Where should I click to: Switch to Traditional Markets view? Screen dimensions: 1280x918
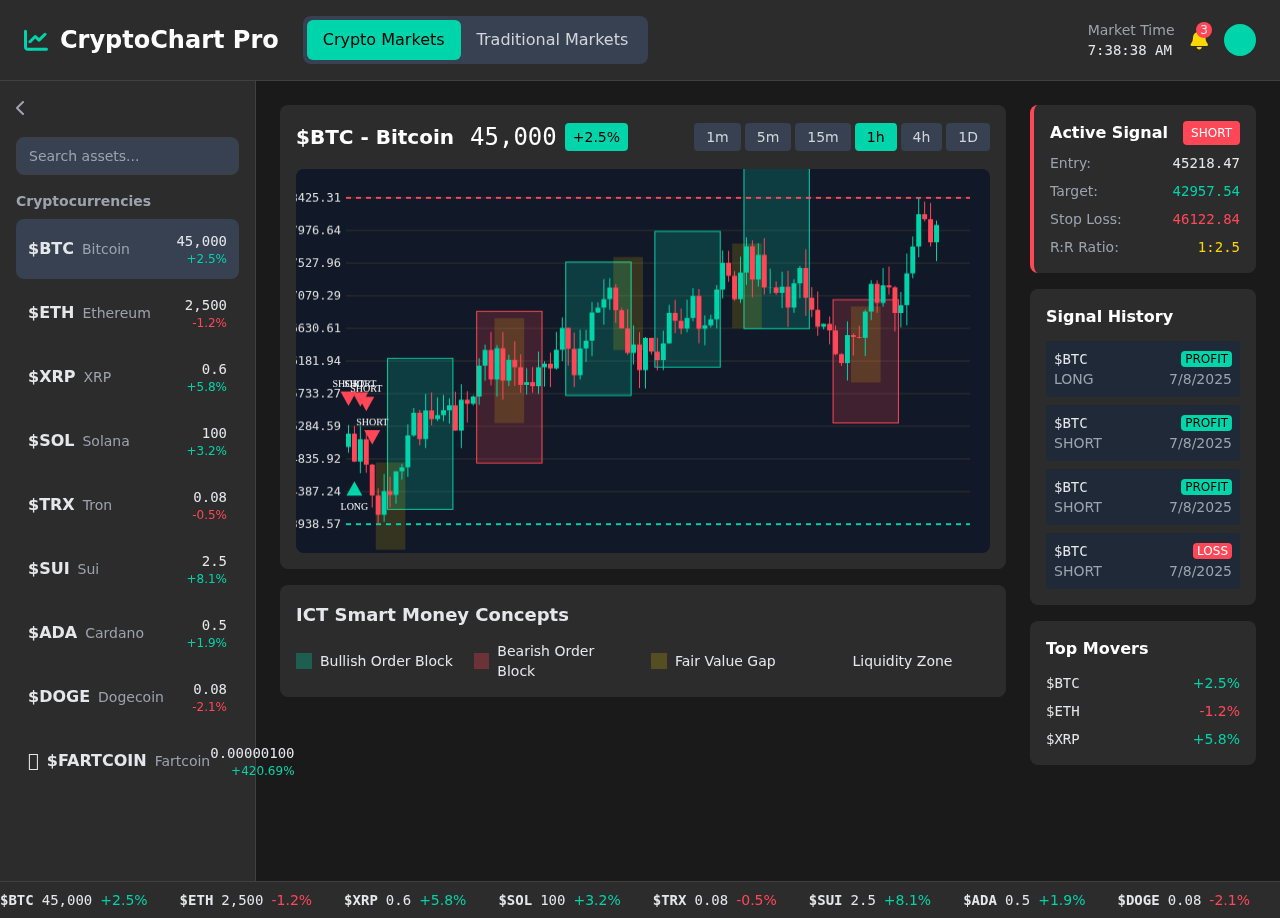[553, 40]
